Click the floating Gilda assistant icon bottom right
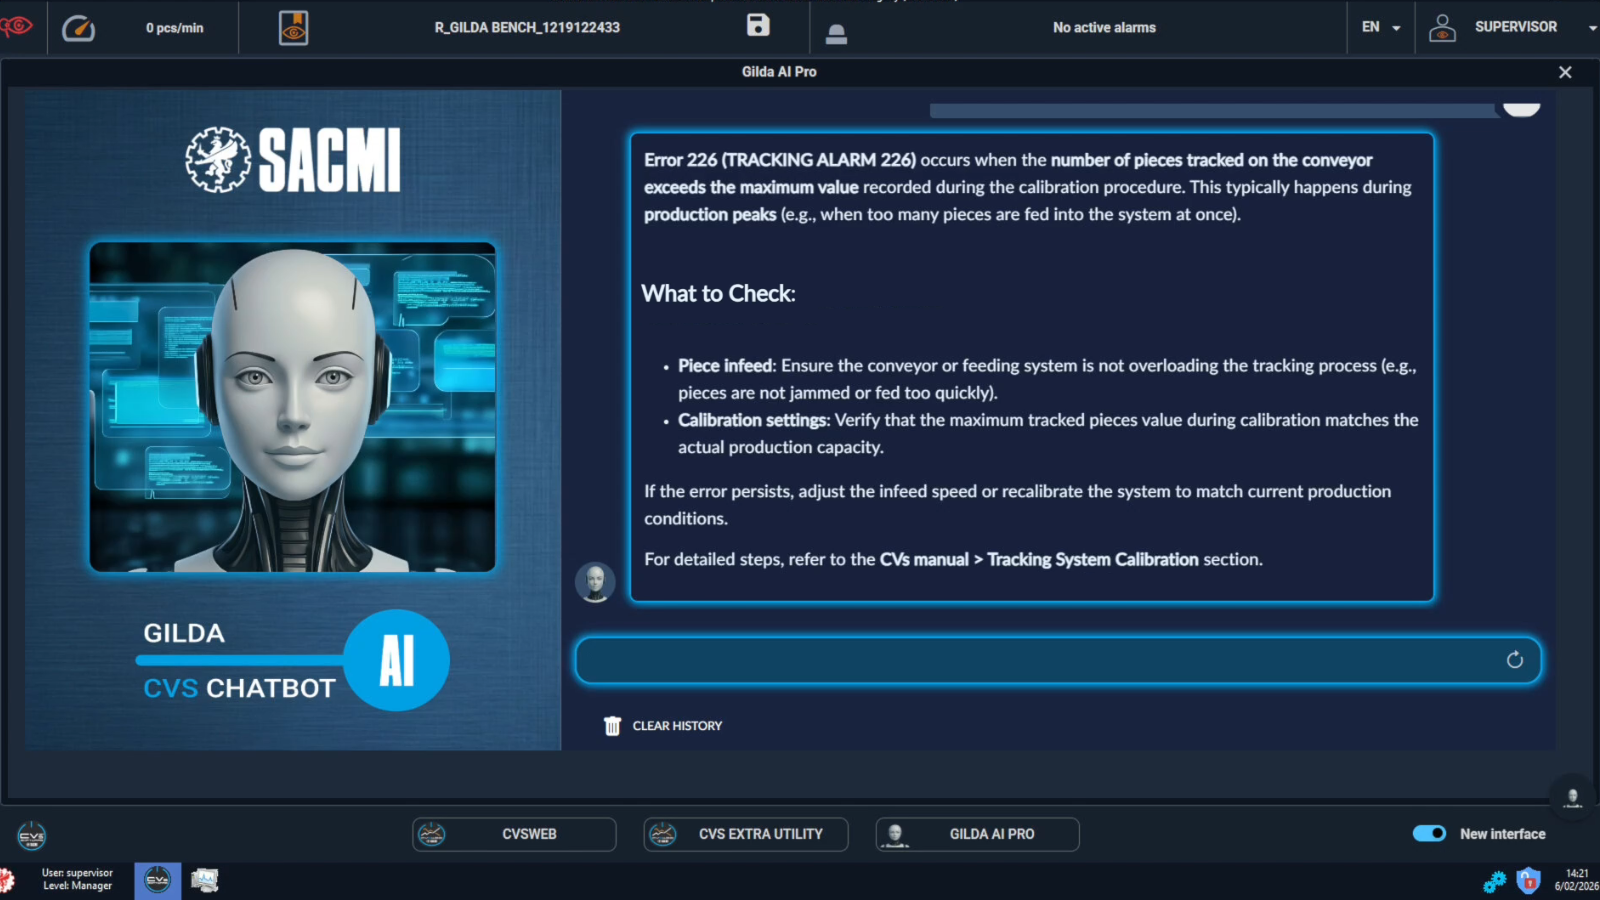 tap(1572, 797)
